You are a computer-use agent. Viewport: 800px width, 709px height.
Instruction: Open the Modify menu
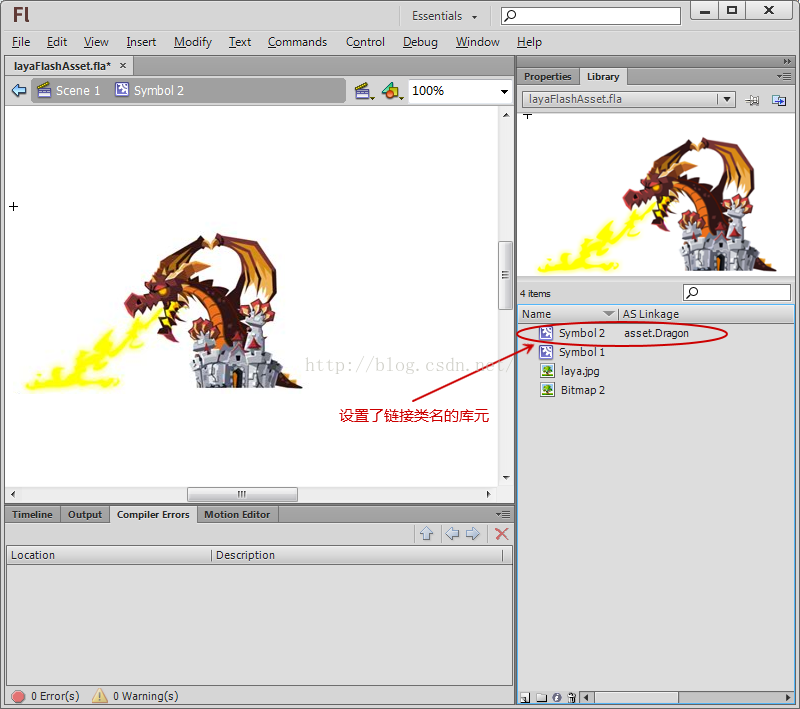[x=193, y=42]
